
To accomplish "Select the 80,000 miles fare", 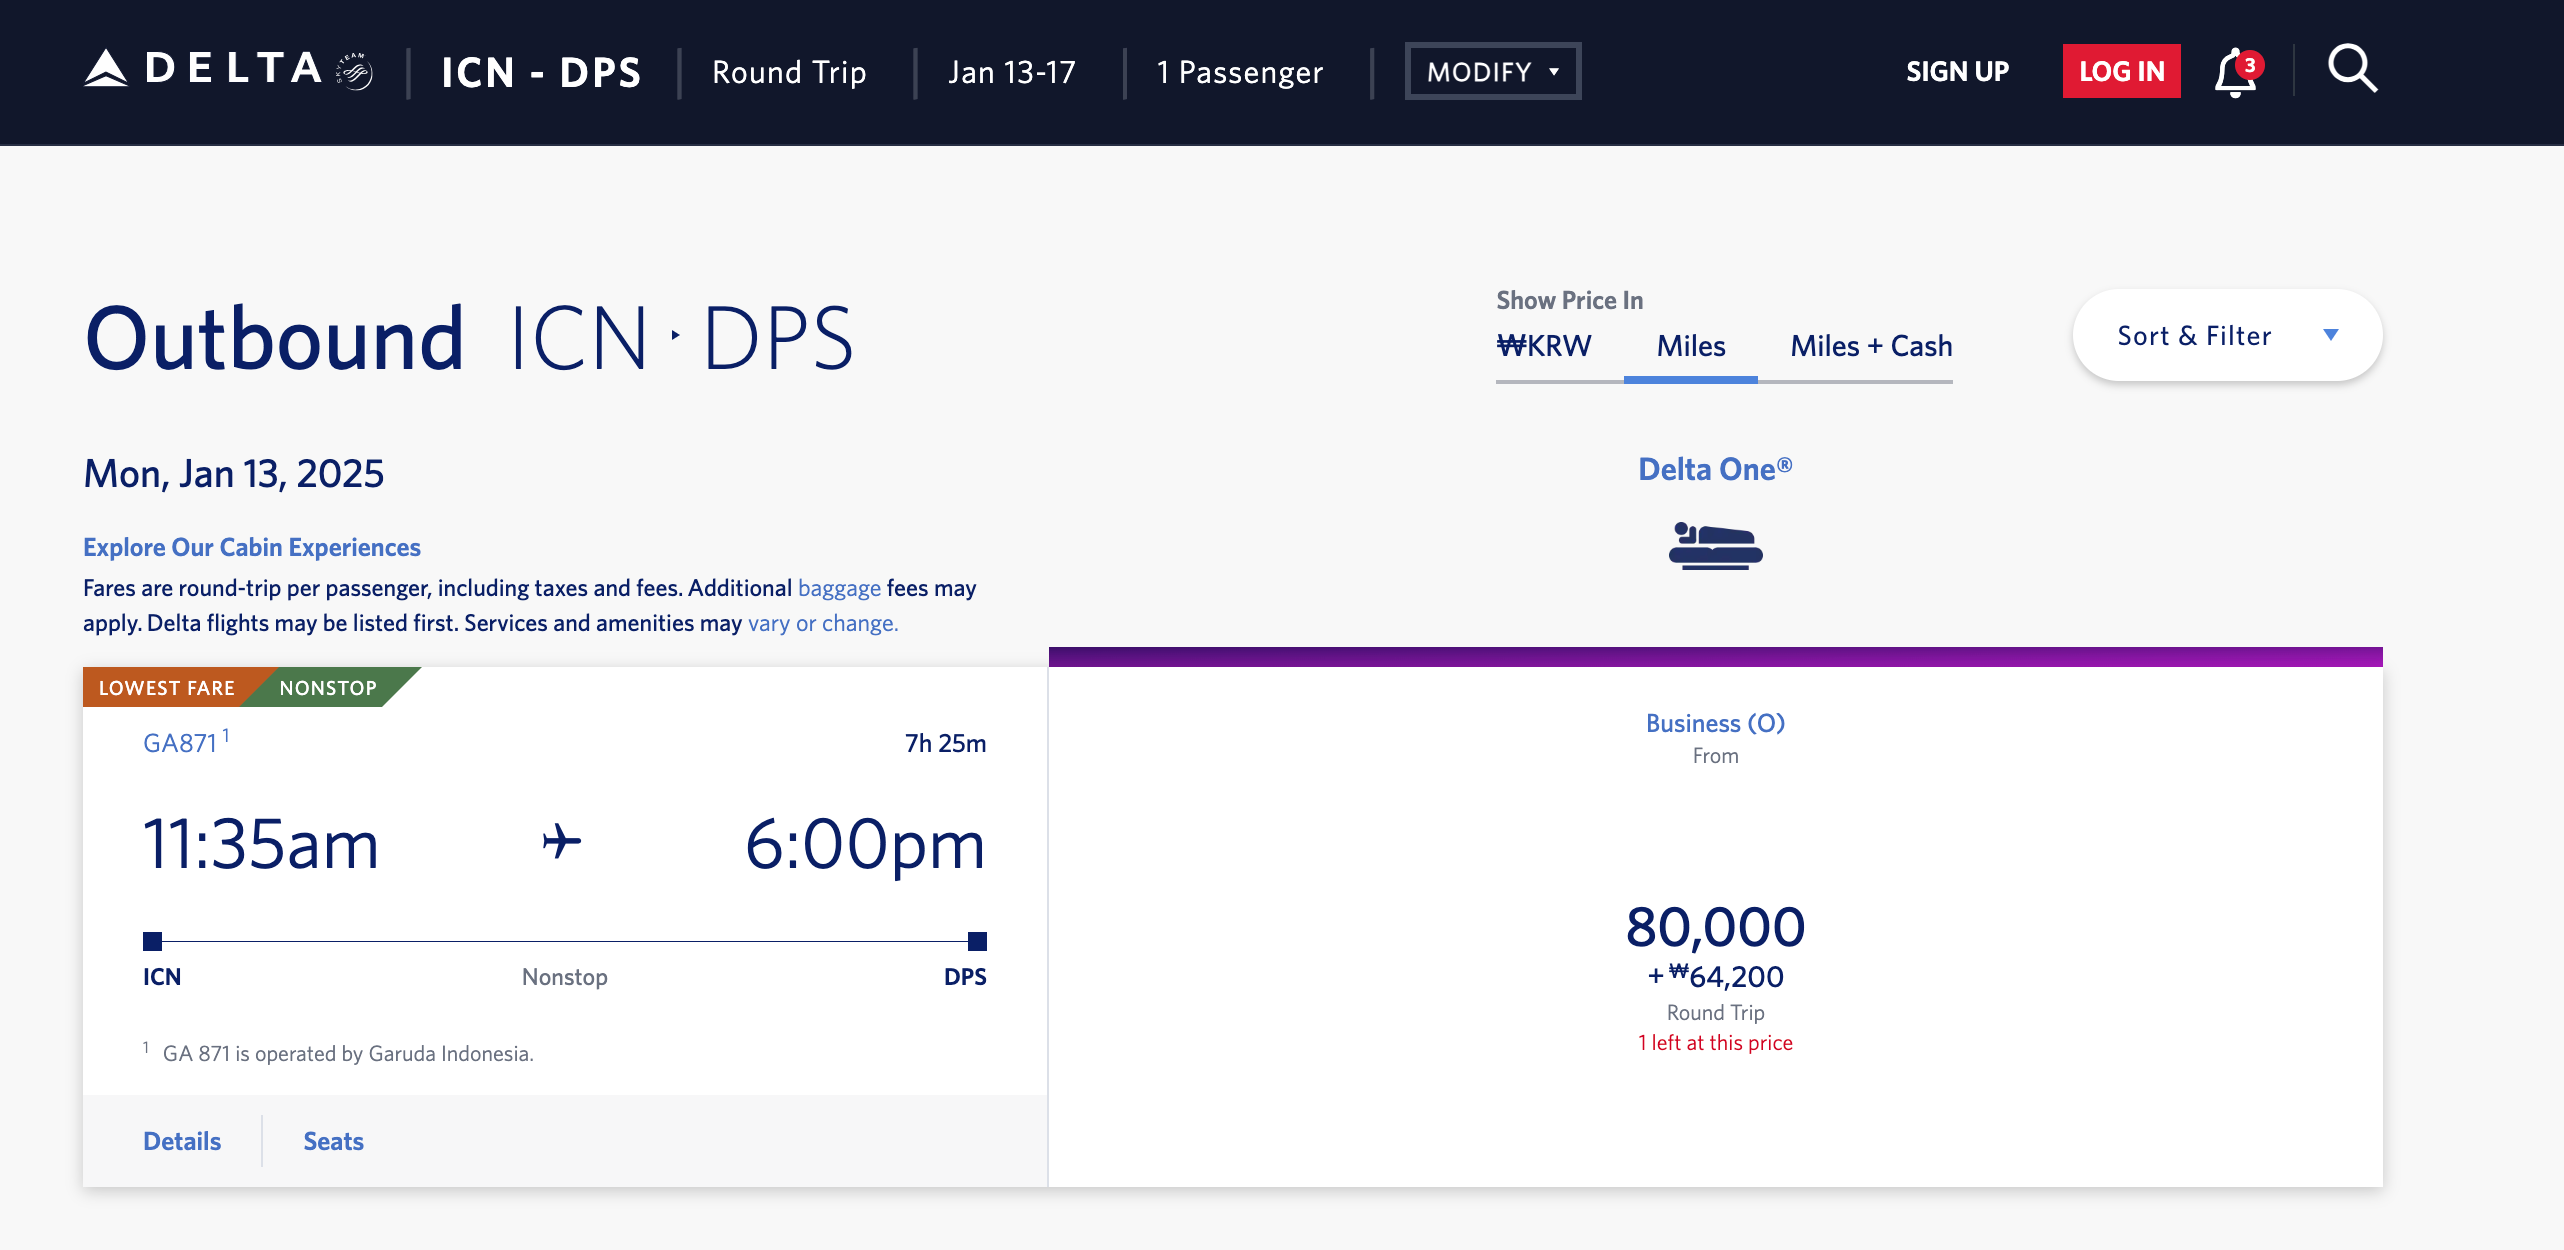I will 1715,926.
